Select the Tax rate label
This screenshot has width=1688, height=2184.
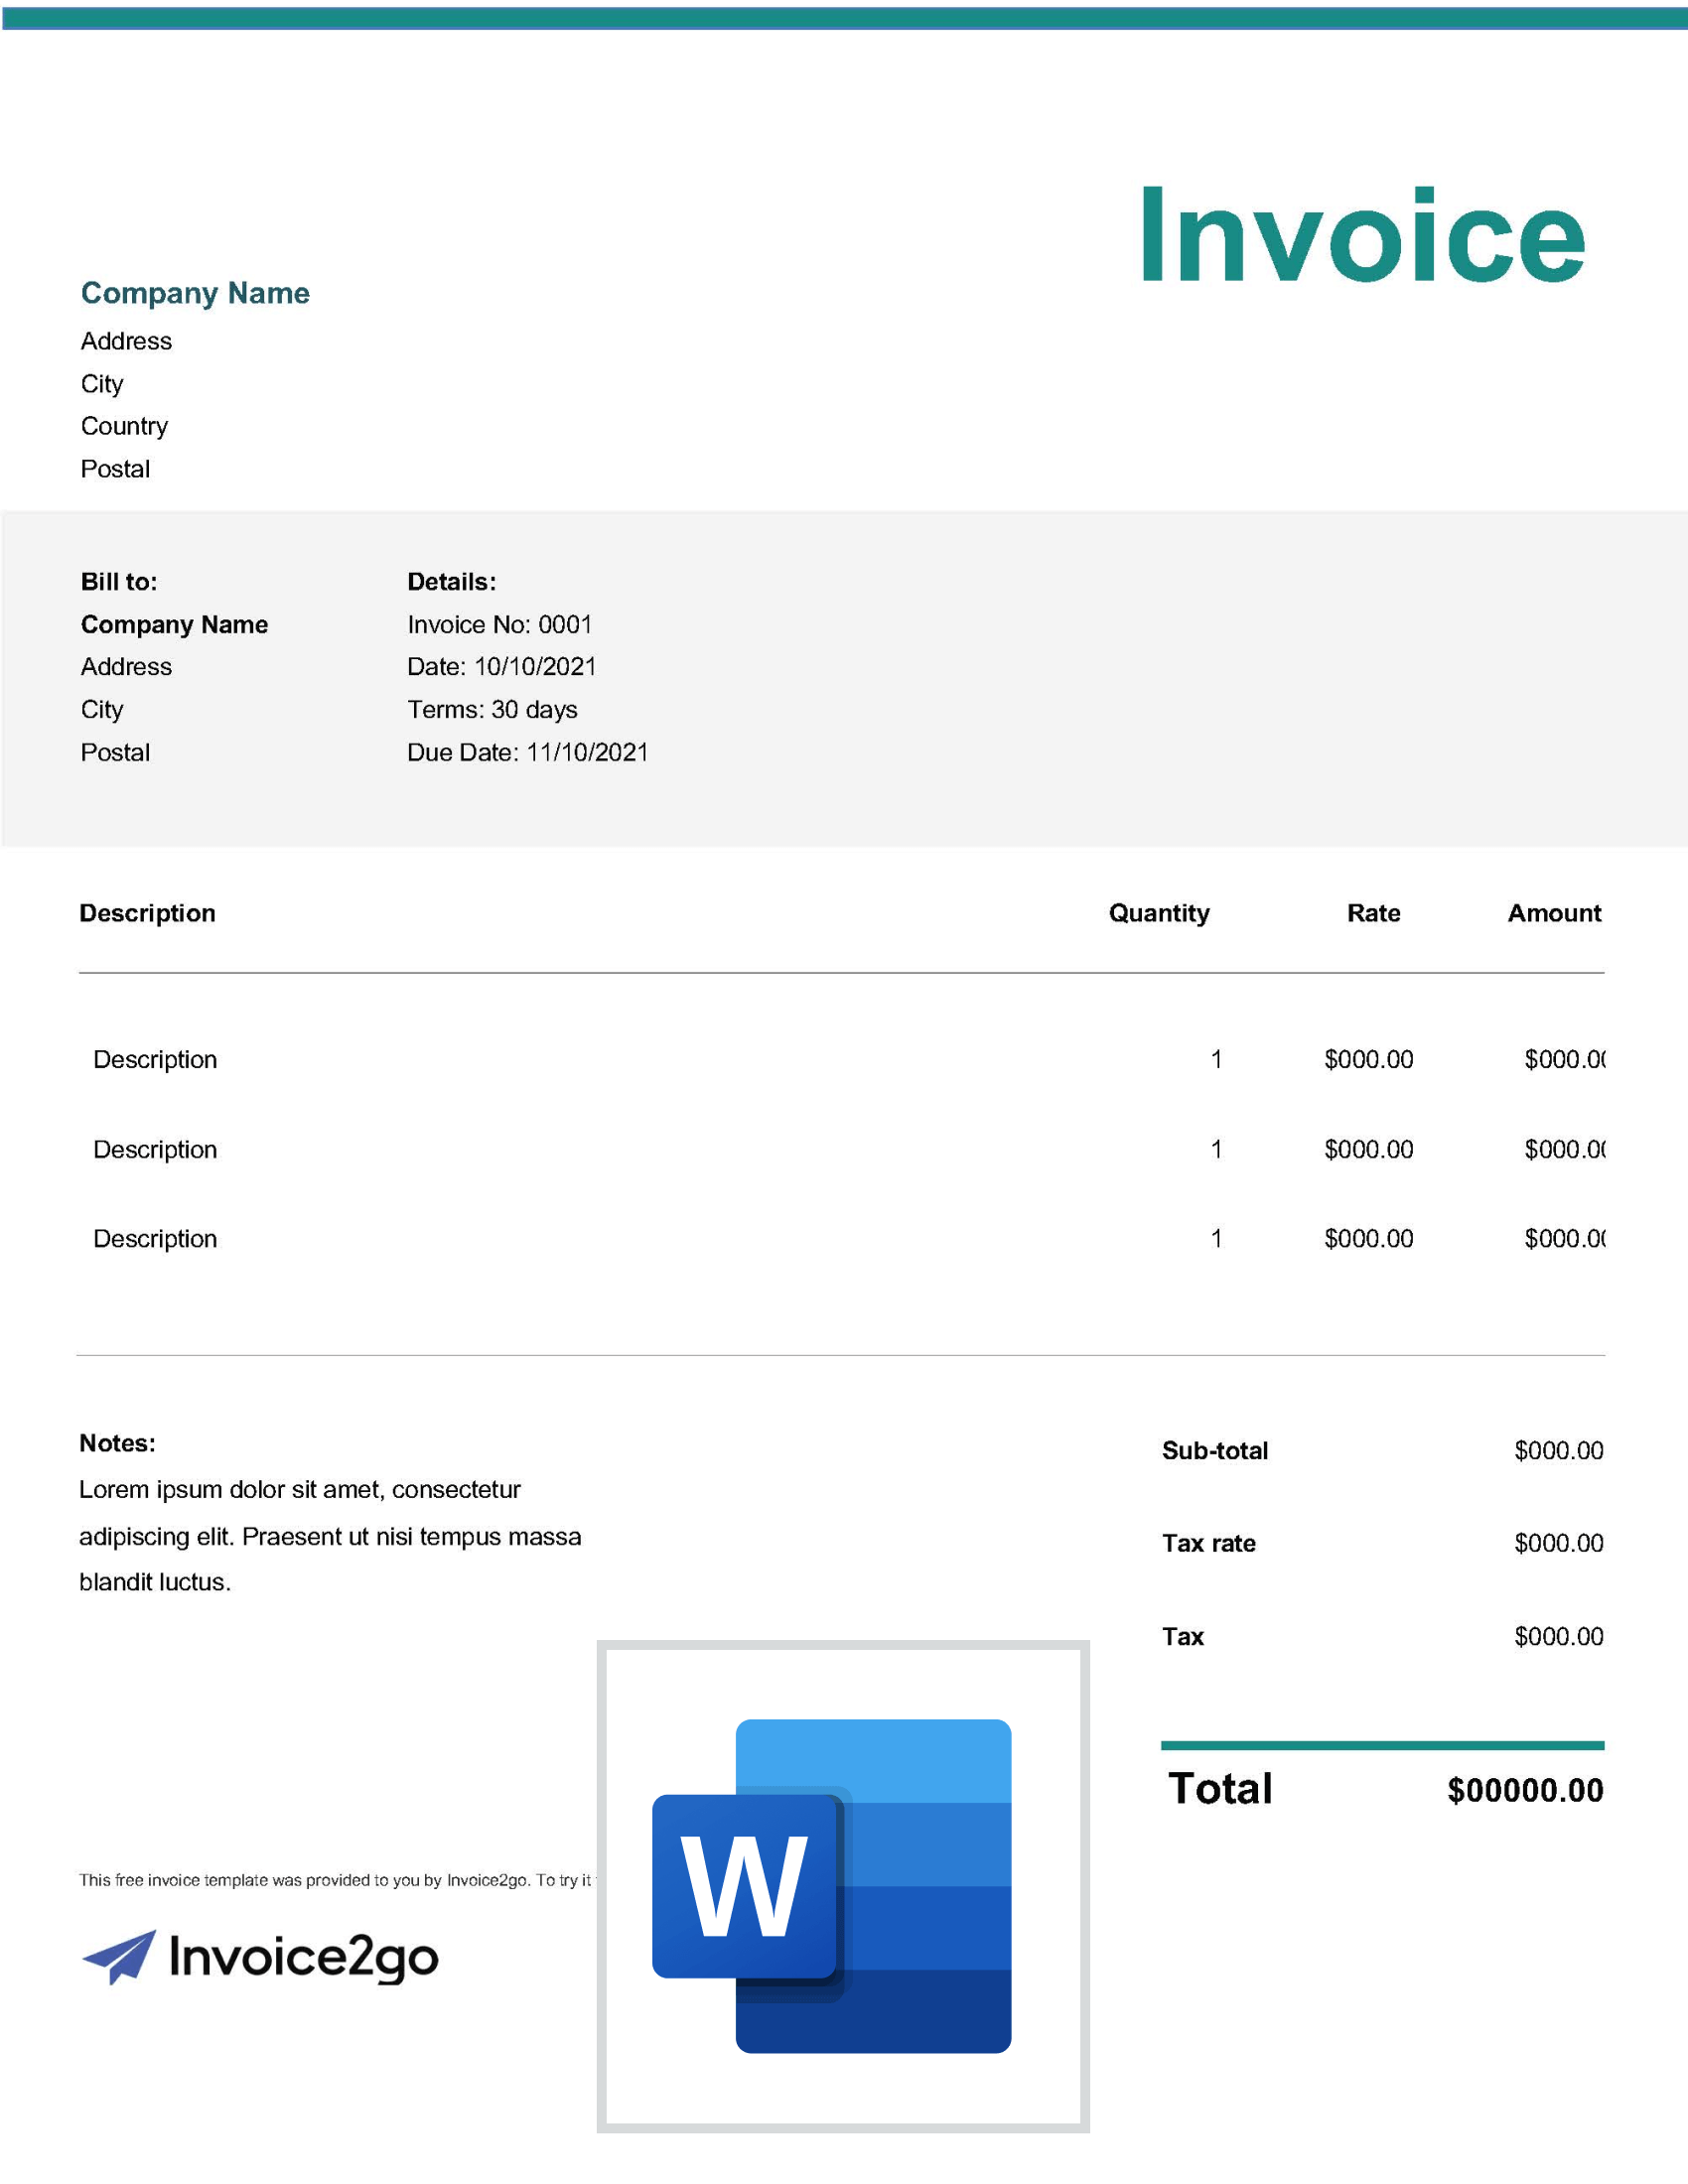[x=1208, y=1543]
